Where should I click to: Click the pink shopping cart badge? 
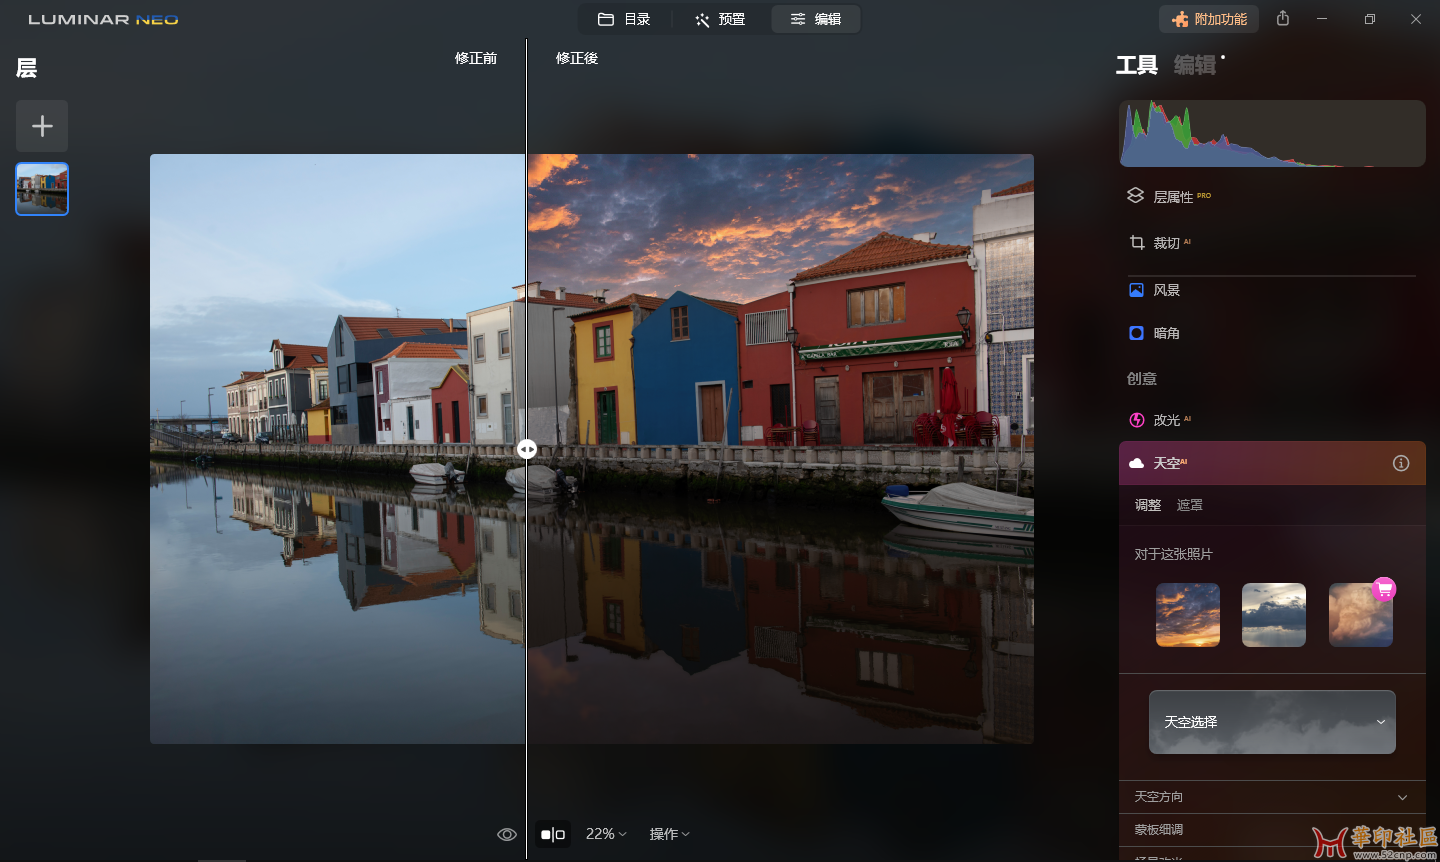[1384, 589]
